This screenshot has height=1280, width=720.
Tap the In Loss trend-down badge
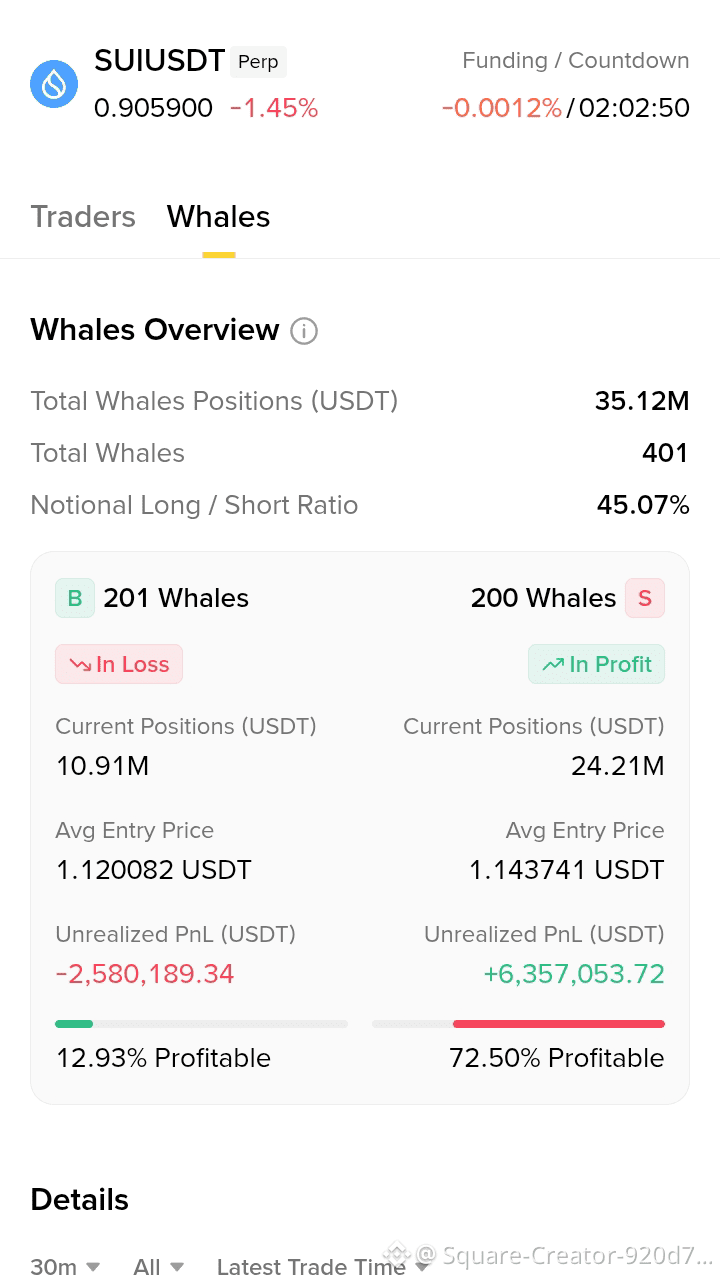(x=119, y=664)
